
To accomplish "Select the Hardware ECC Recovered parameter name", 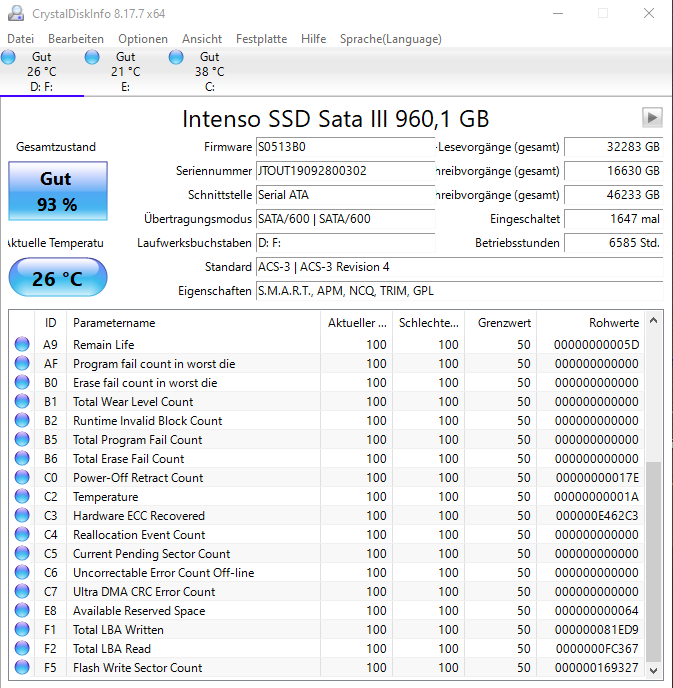I will pos(139,516).
